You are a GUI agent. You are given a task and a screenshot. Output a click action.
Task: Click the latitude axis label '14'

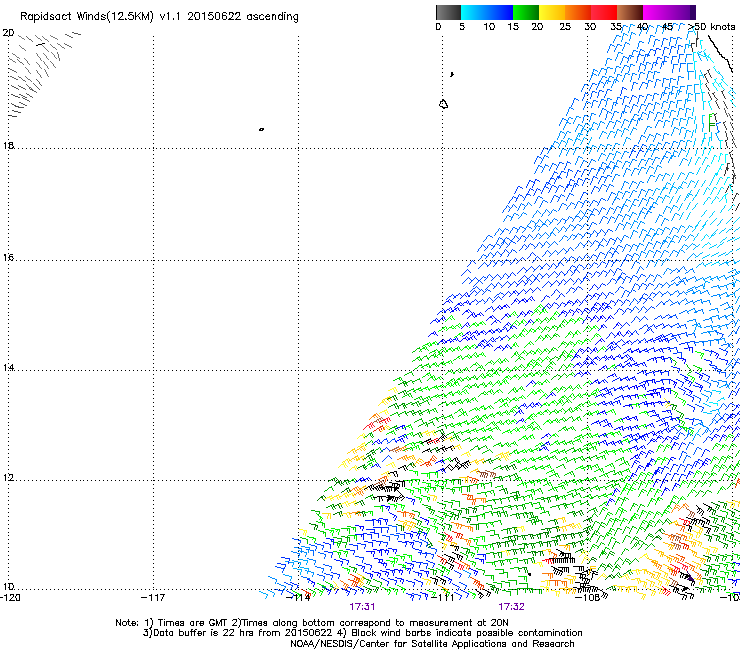8,367
